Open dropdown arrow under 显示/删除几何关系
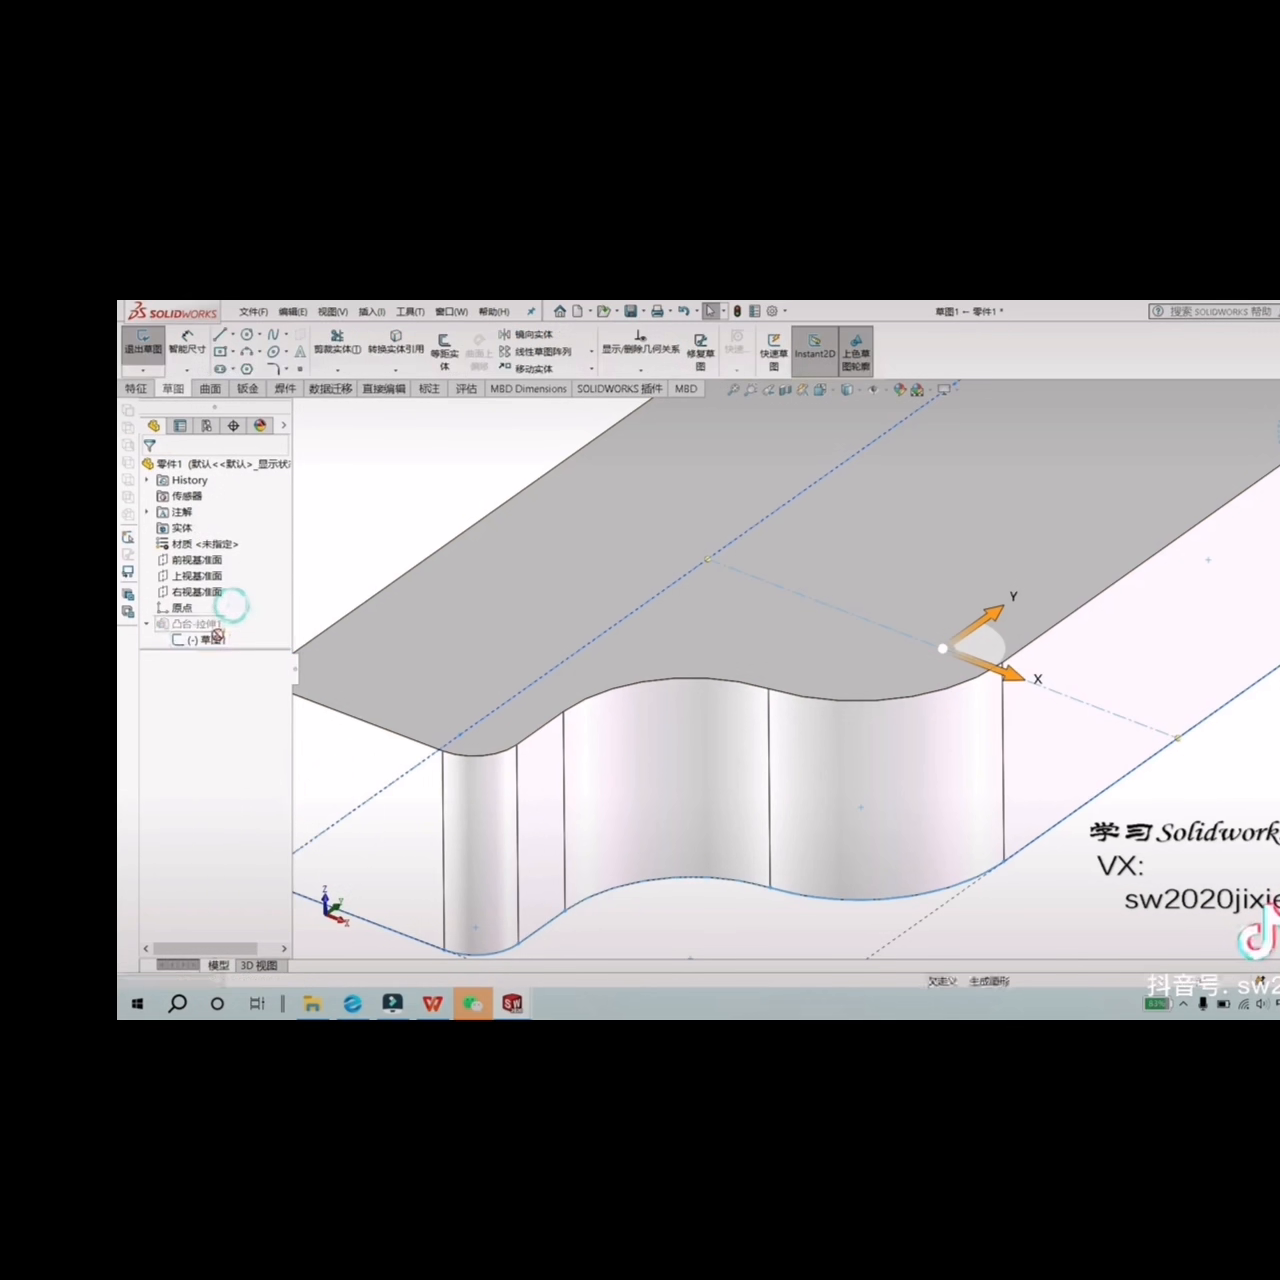This screenshot has width=1280, height=1280. (x=641, y=370)
